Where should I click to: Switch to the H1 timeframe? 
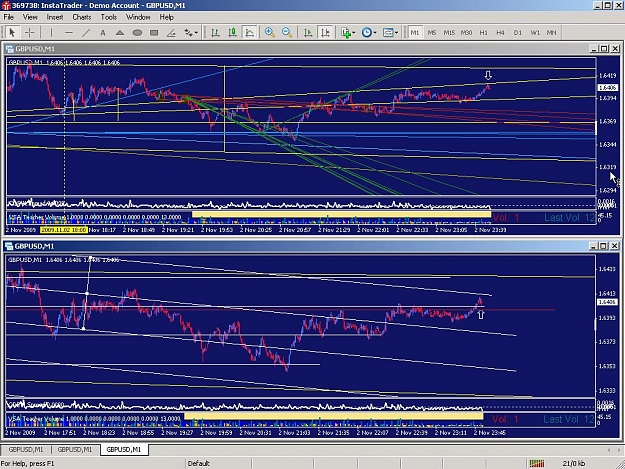tap(483, 32)
